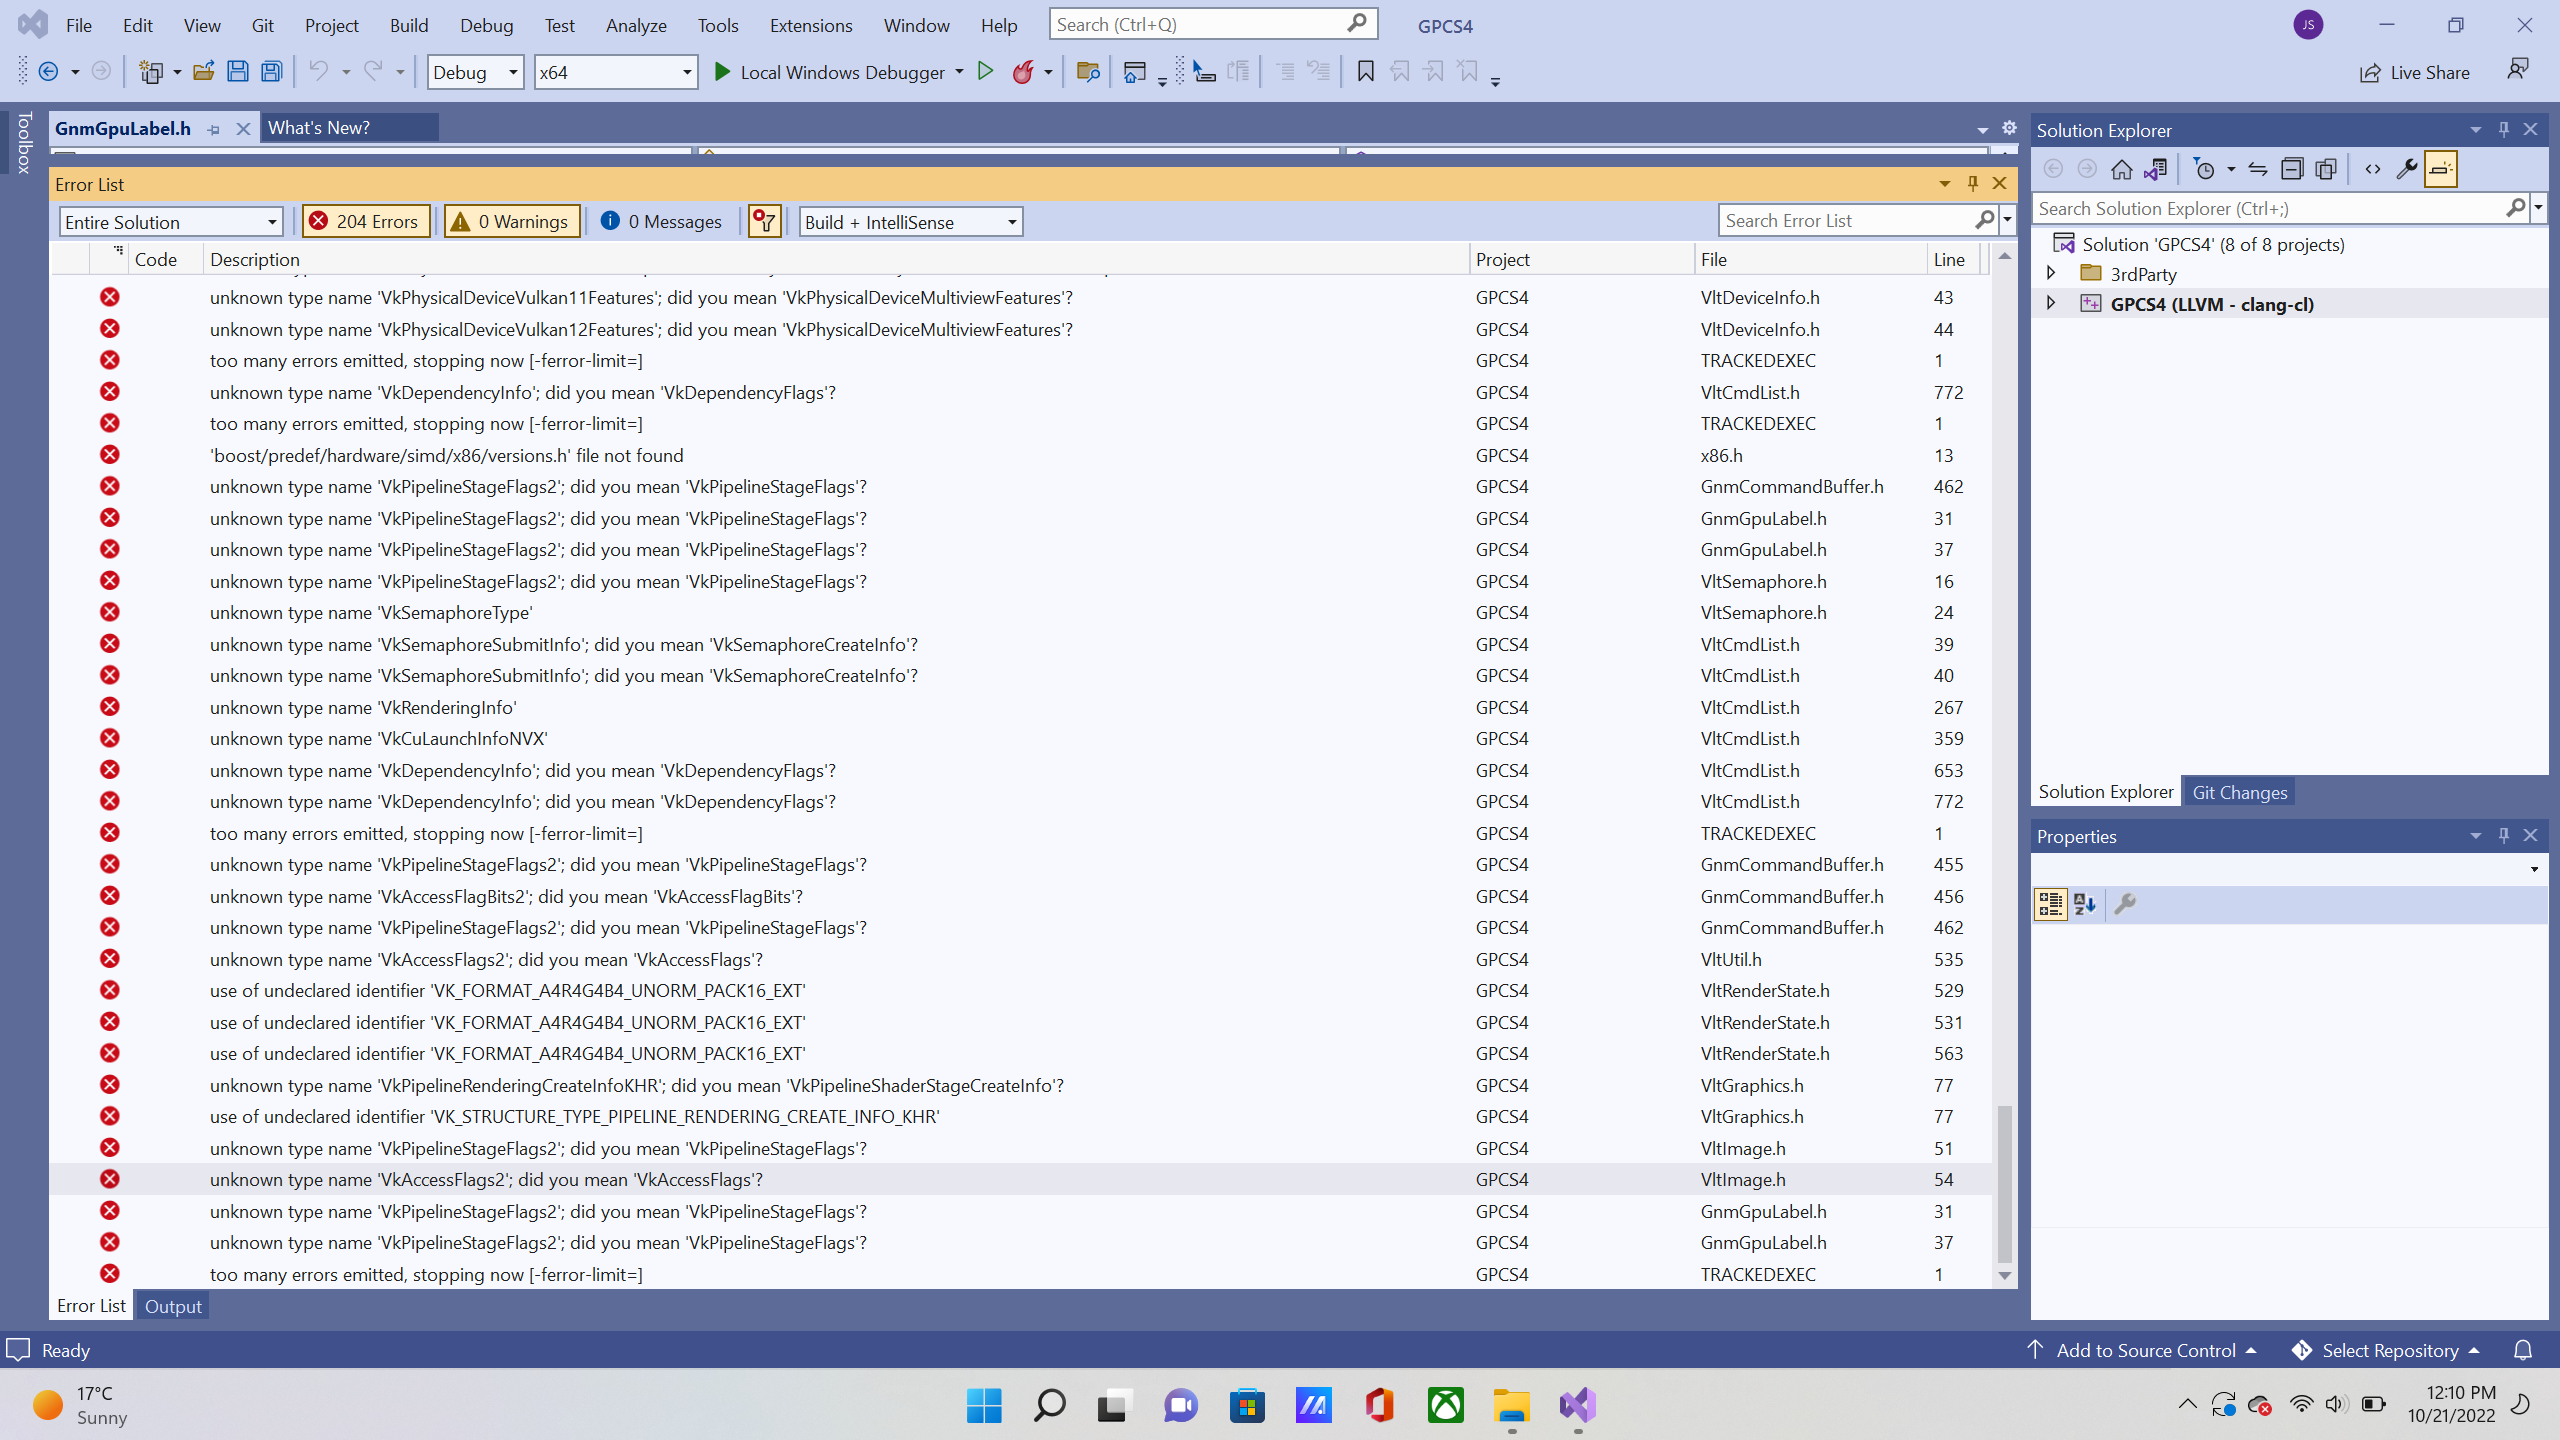
Task: Click Add to Source Control
Action: (x=2145, y=1350)
